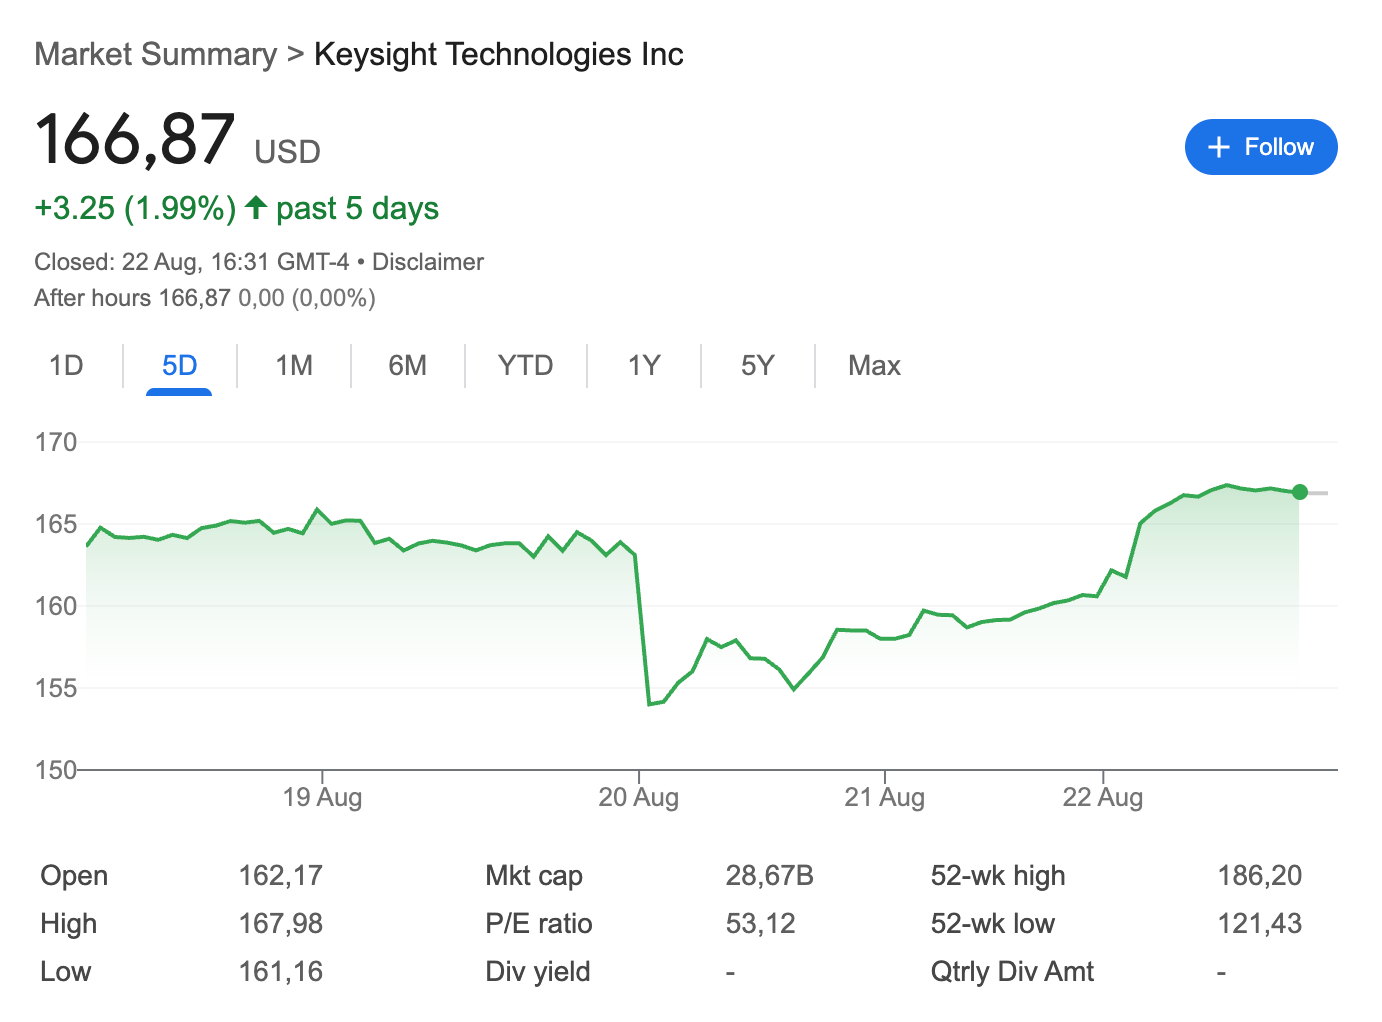This screenshot has width=1382, height=1022.
Task: Click the Mkt cap value 28,67B
Action: click(770, 875)
